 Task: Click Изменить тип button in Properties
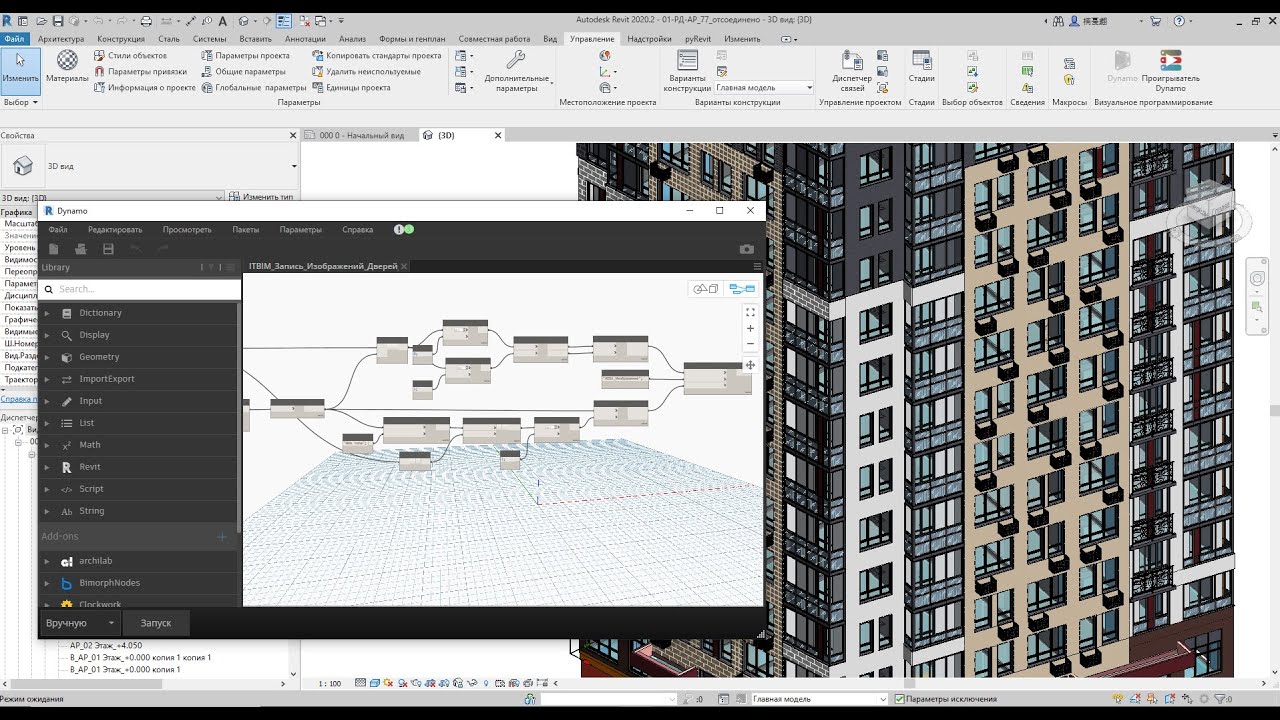coord(261,197)
